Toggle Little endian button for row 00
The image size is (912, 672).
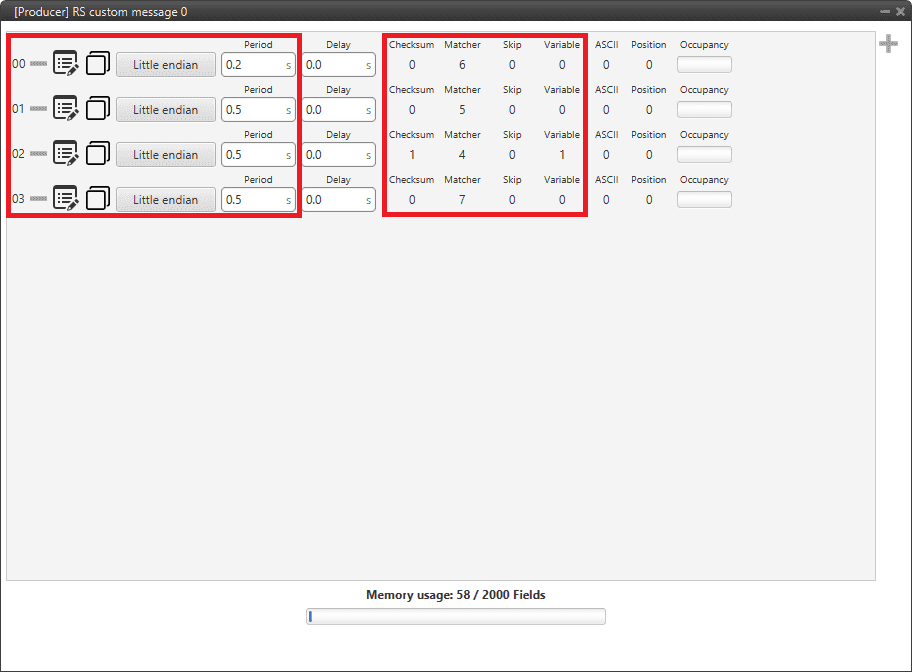166,65
